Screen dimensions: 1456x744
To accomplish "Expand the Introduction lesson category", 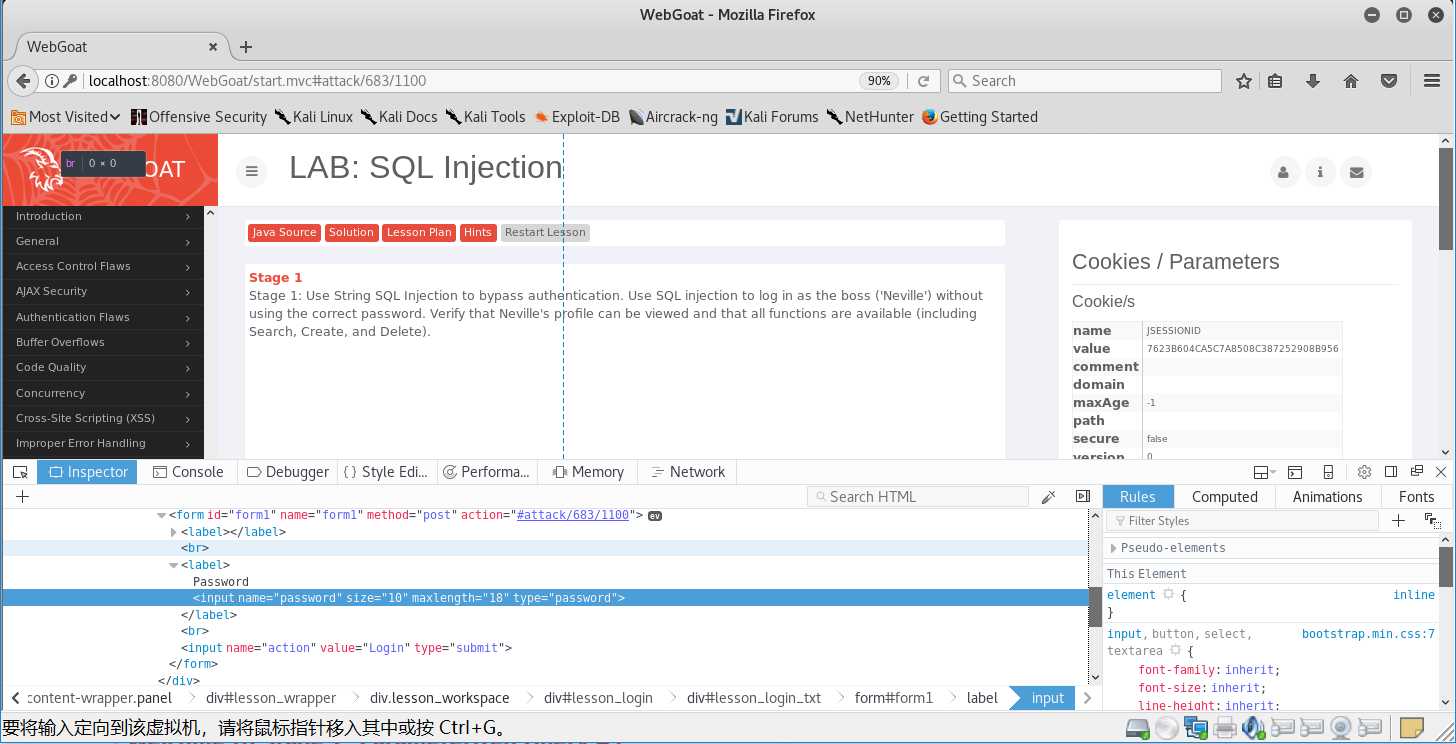I will click(x=103, y=216).
